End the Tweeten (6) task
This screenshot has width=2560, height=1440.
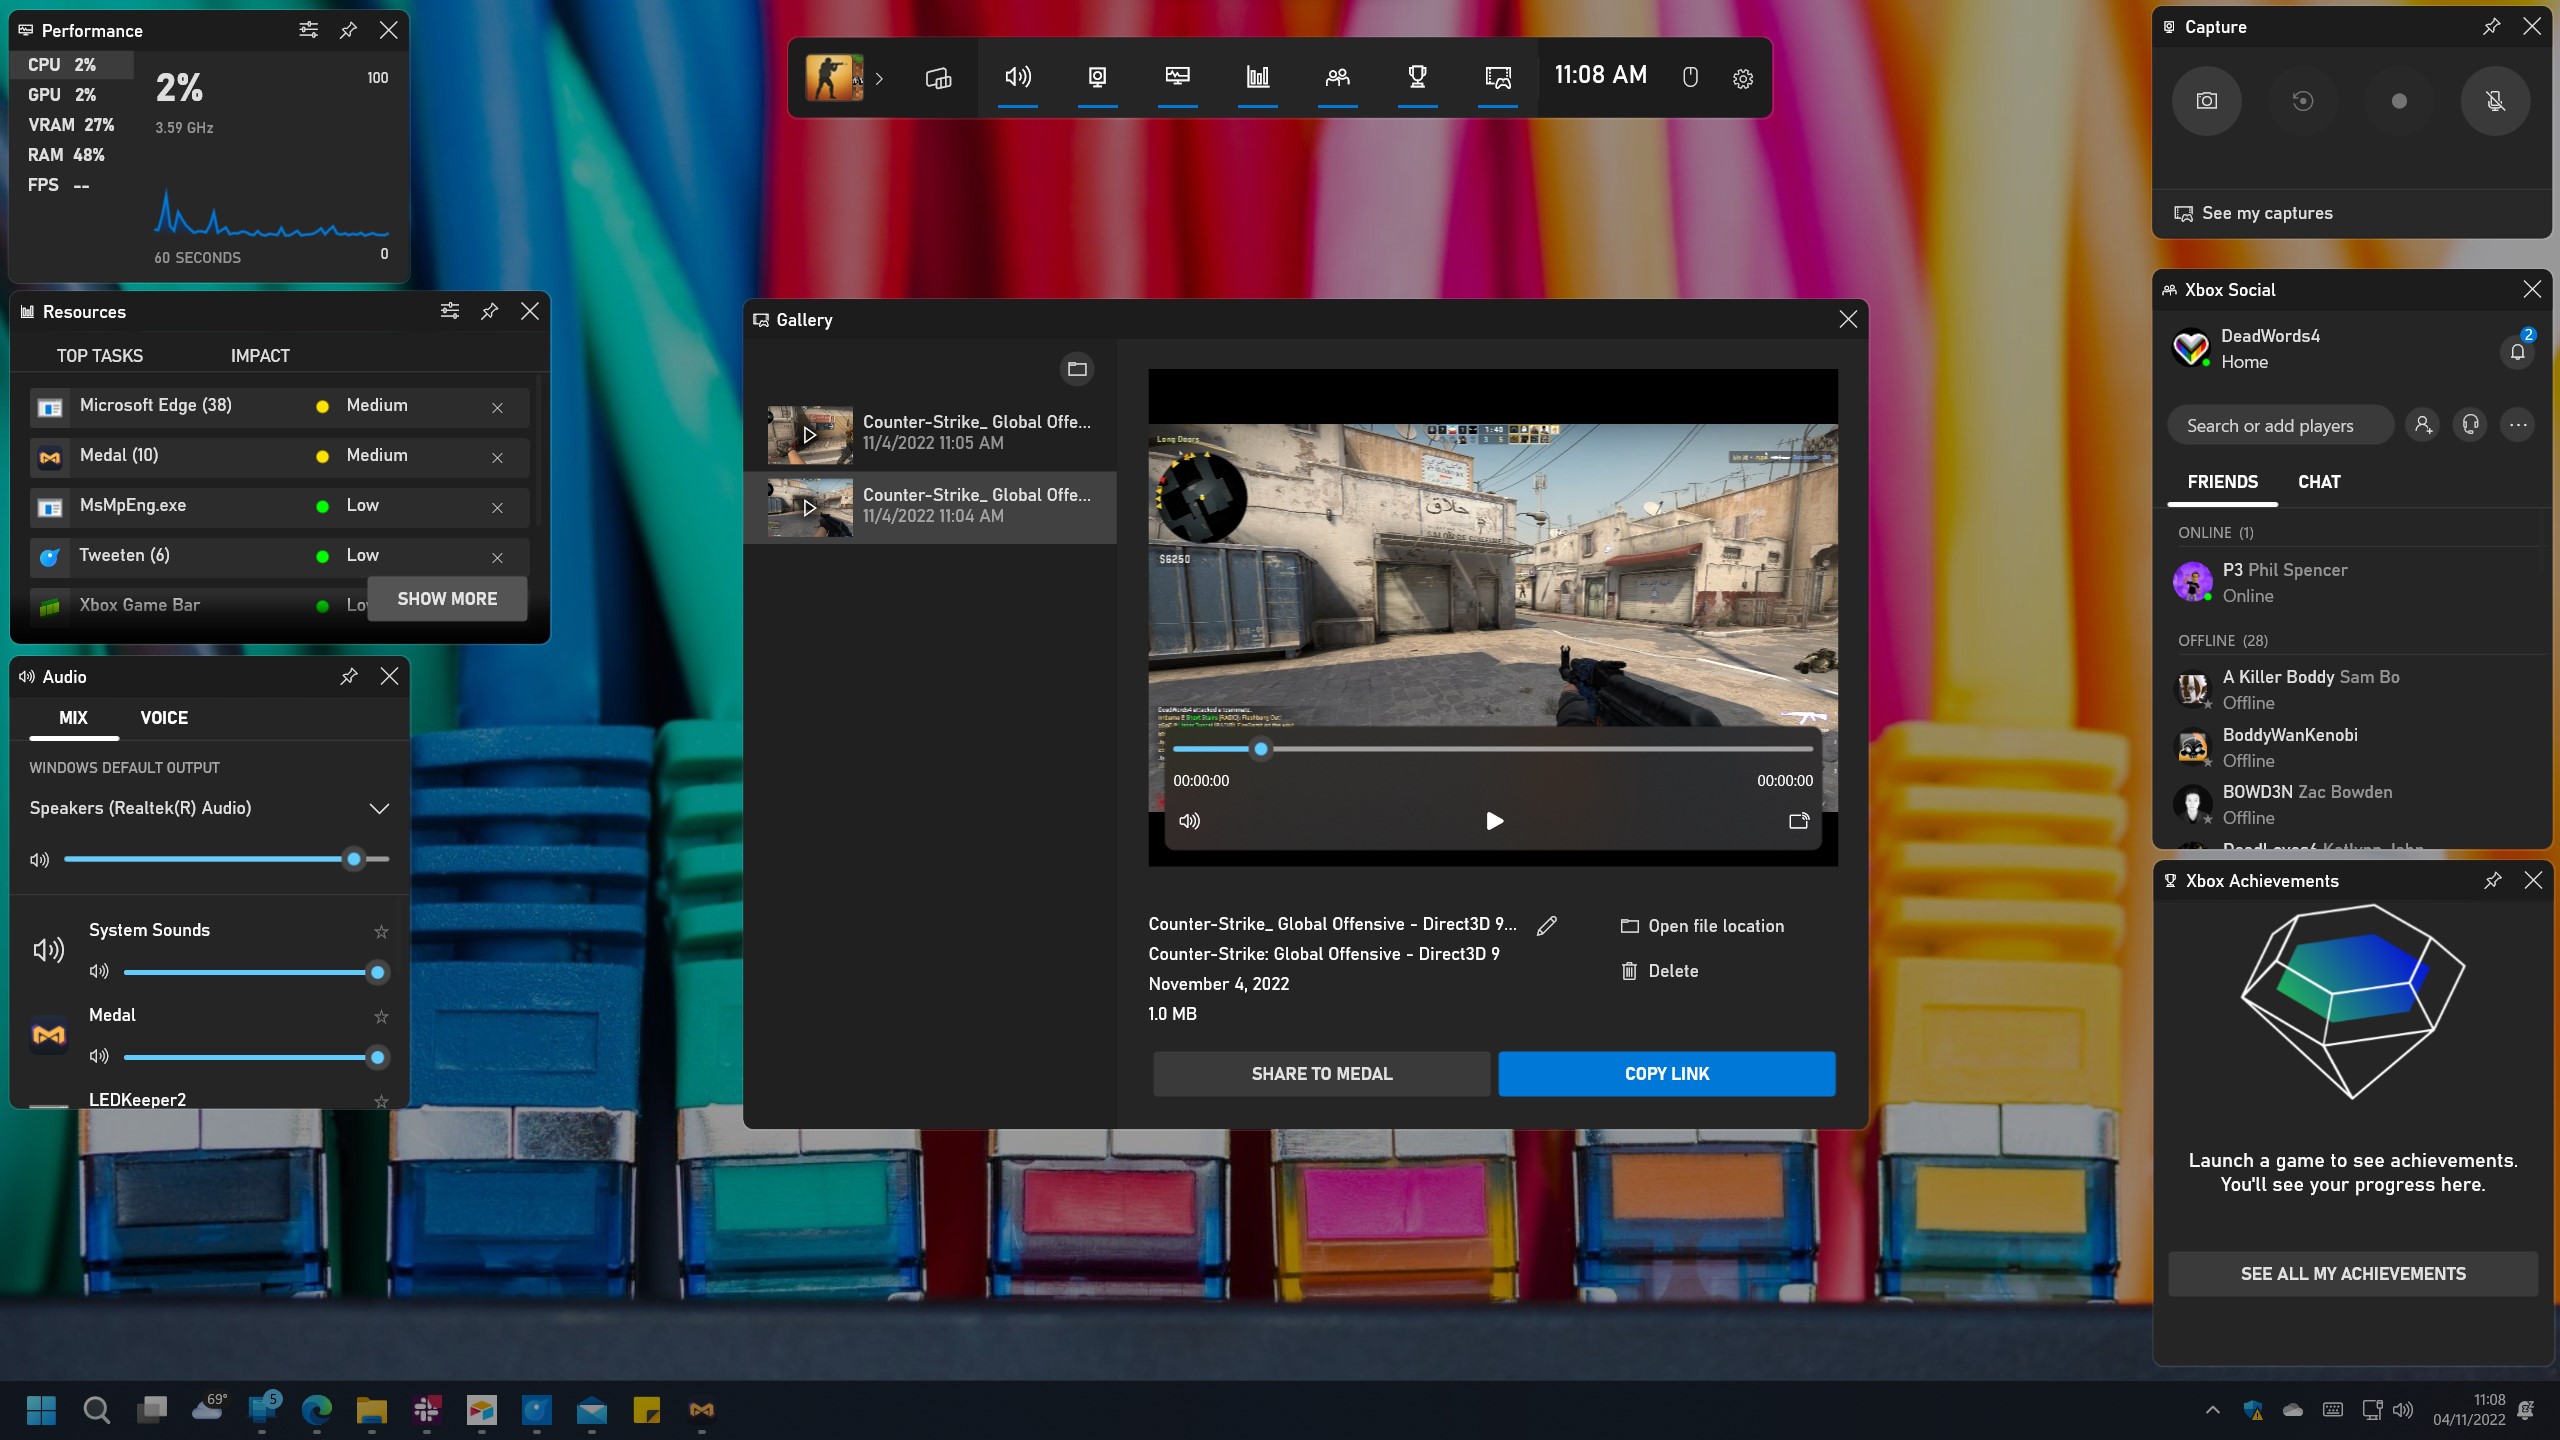click(x=497, y=557)
